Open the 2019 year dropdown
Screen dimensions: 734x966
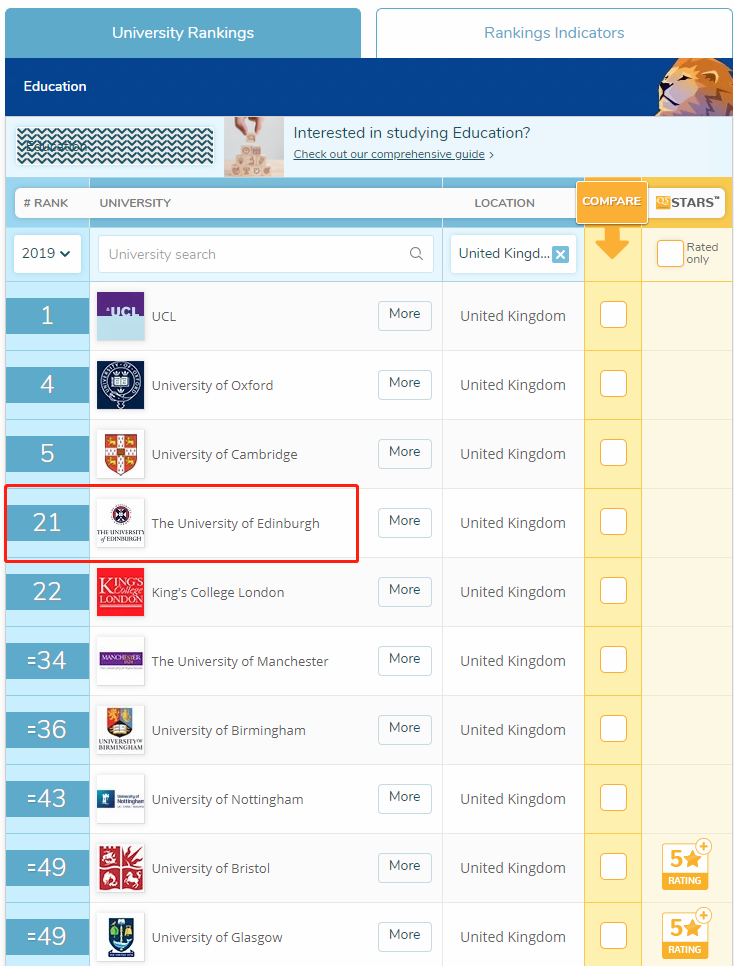(x=46, y=254)
